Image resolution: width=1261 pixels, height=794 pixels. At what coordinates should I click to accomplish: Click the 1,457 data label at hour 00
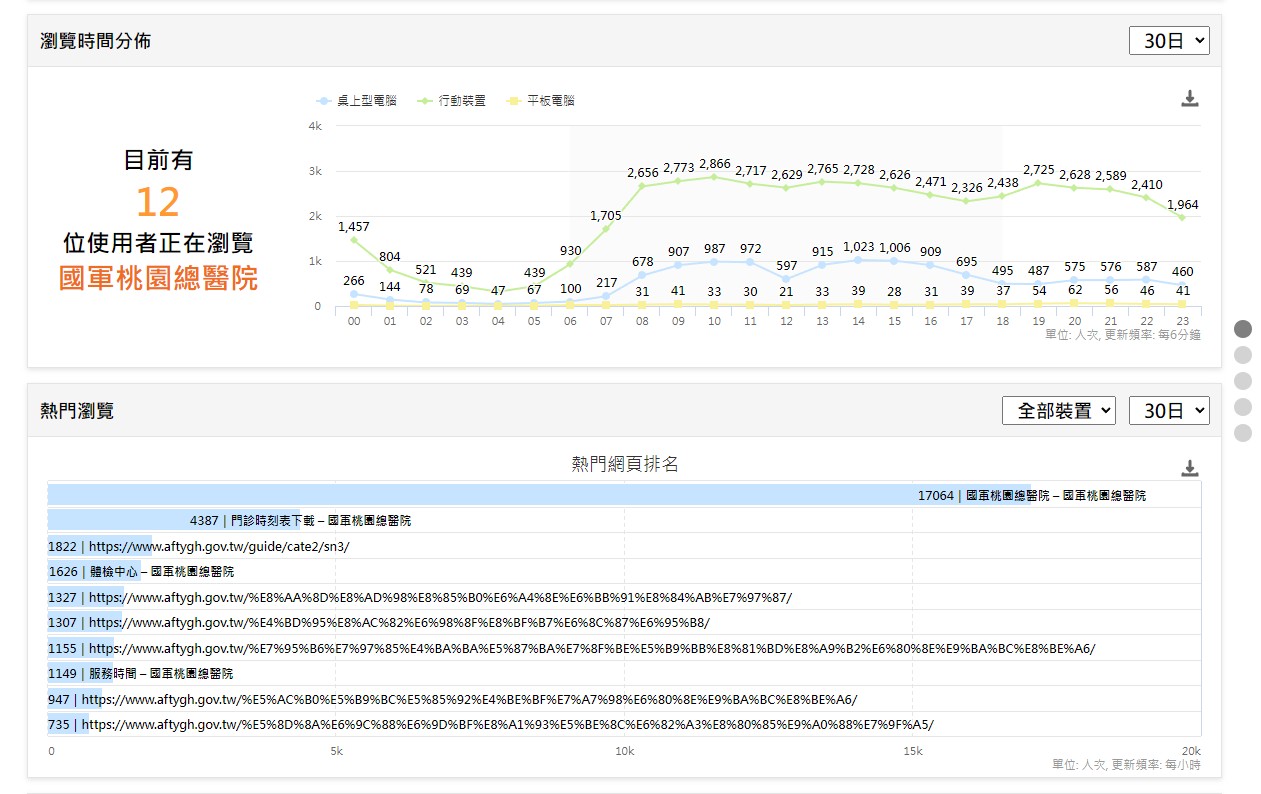354,227
